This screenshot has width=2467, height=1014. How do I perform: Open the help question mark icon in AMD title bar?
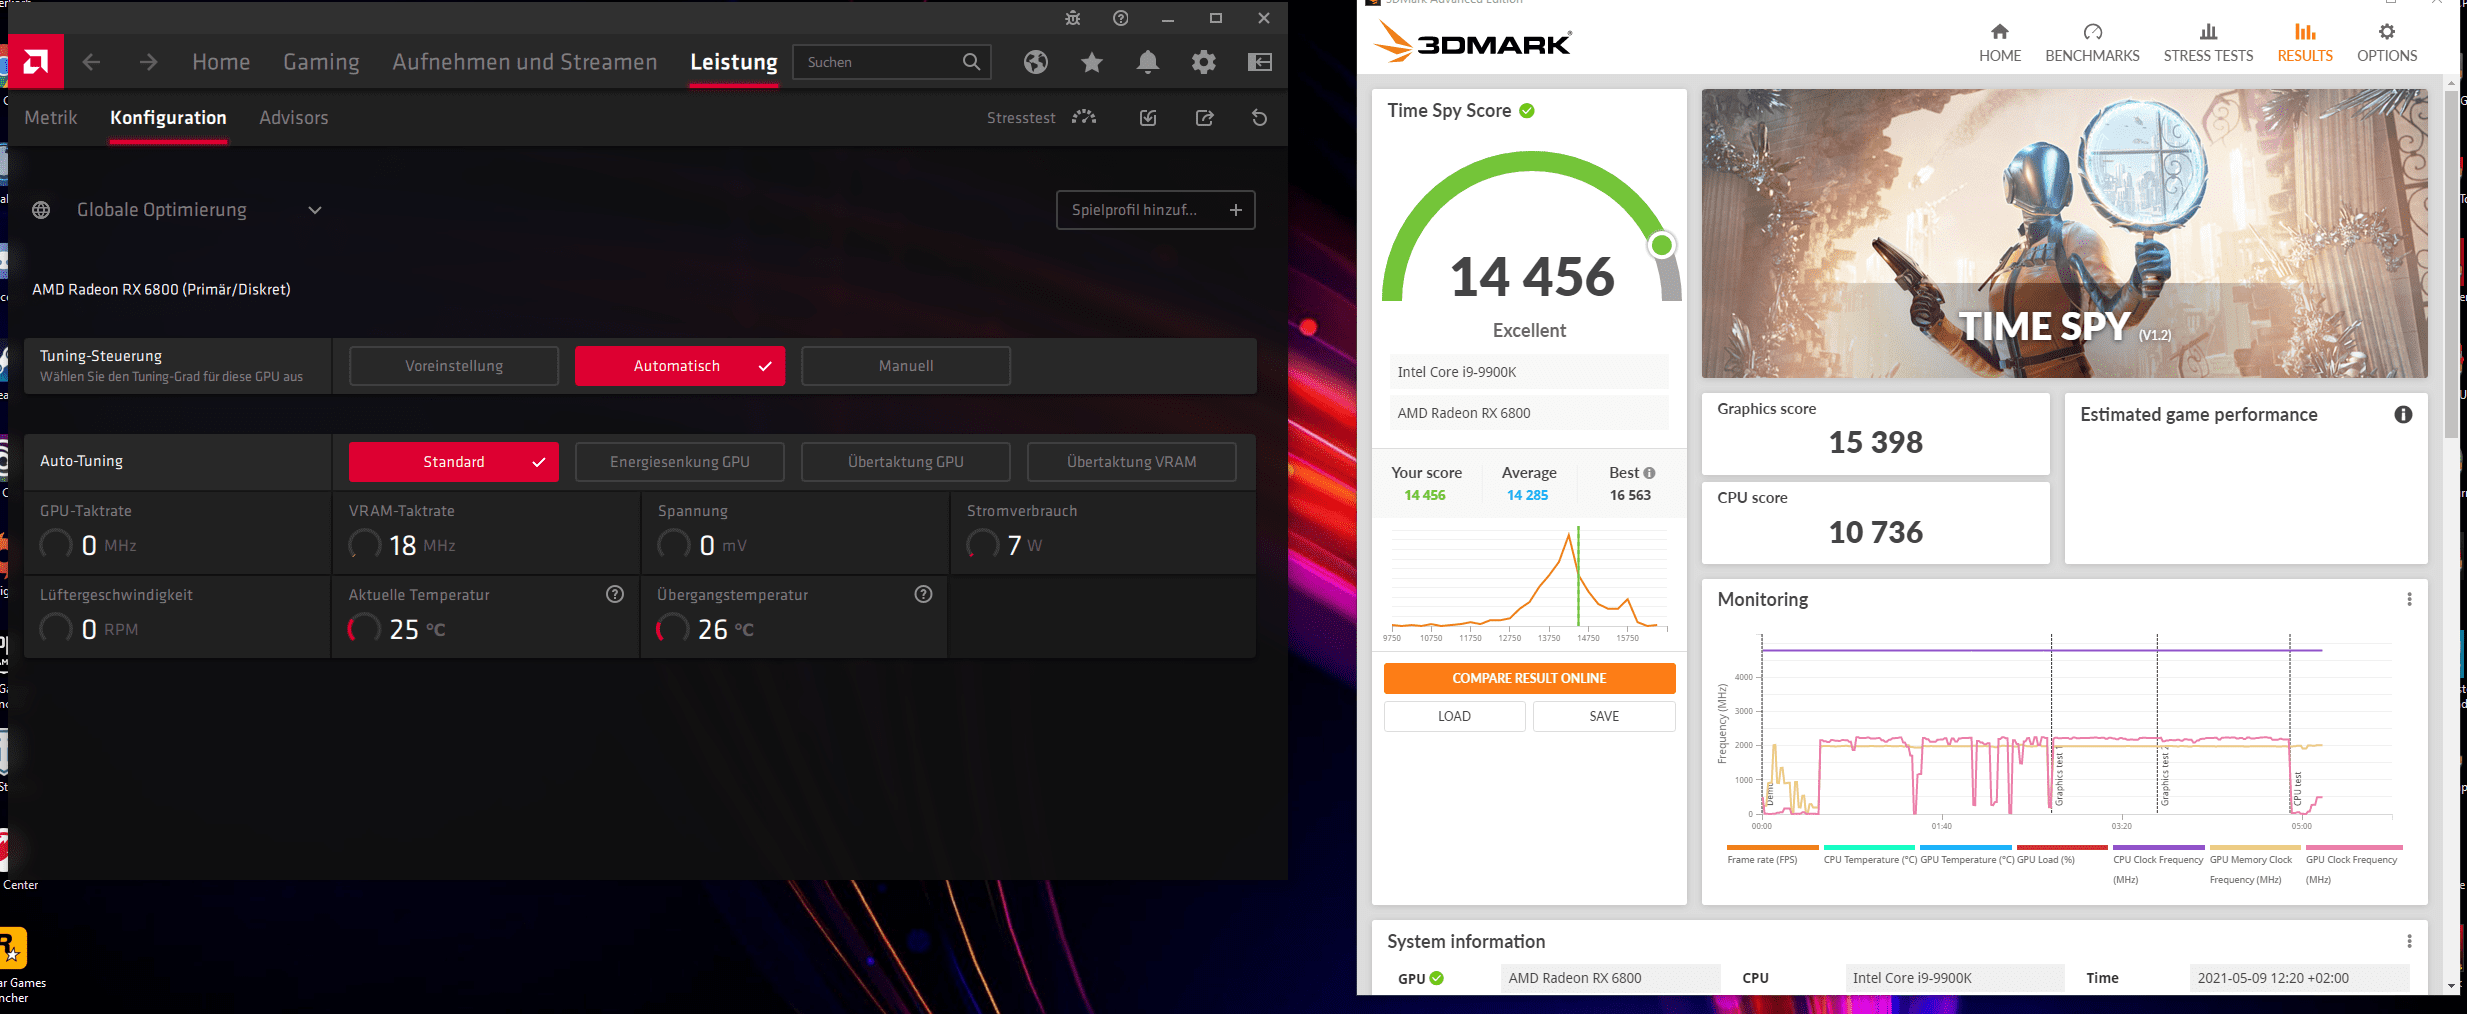tap(1121, 18)
